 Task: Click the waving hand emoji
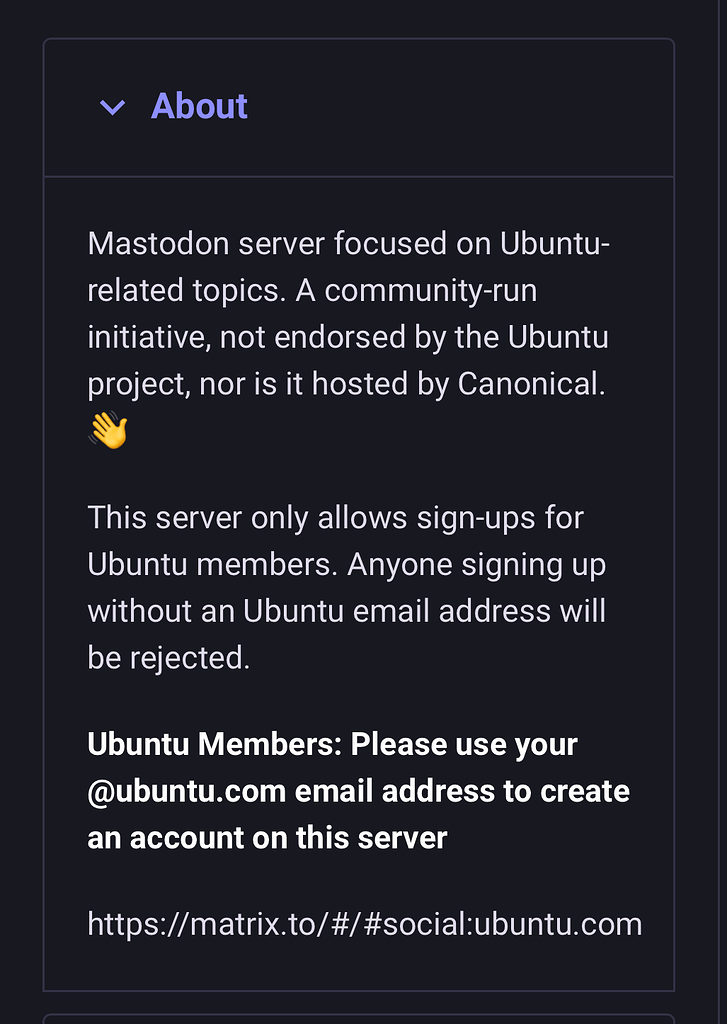click(x=106, y=428)
